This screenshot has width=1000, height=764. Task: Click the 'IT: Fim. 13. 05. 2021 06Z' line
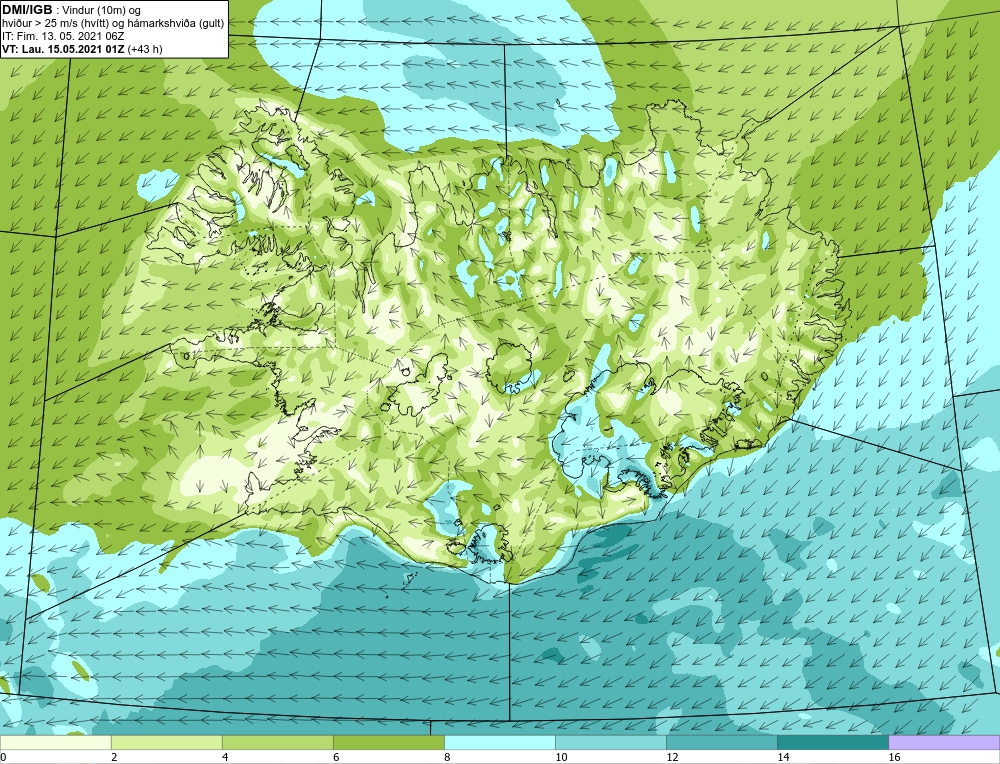pyautogui.click(x=63, y=36)
